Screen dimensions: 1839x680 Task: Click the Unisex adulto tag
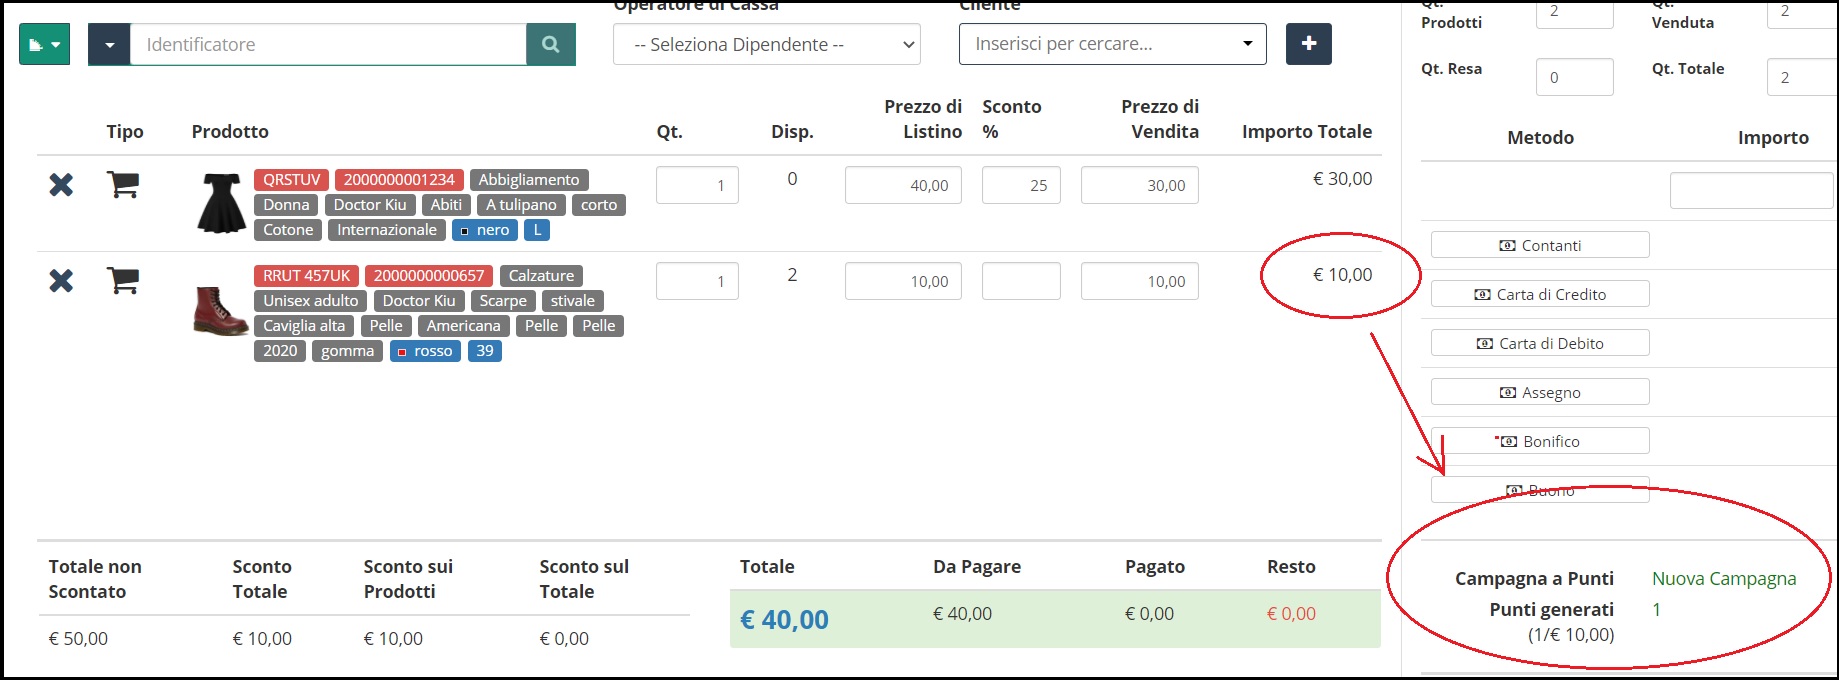pyautogui.click(x=311, y=301)
